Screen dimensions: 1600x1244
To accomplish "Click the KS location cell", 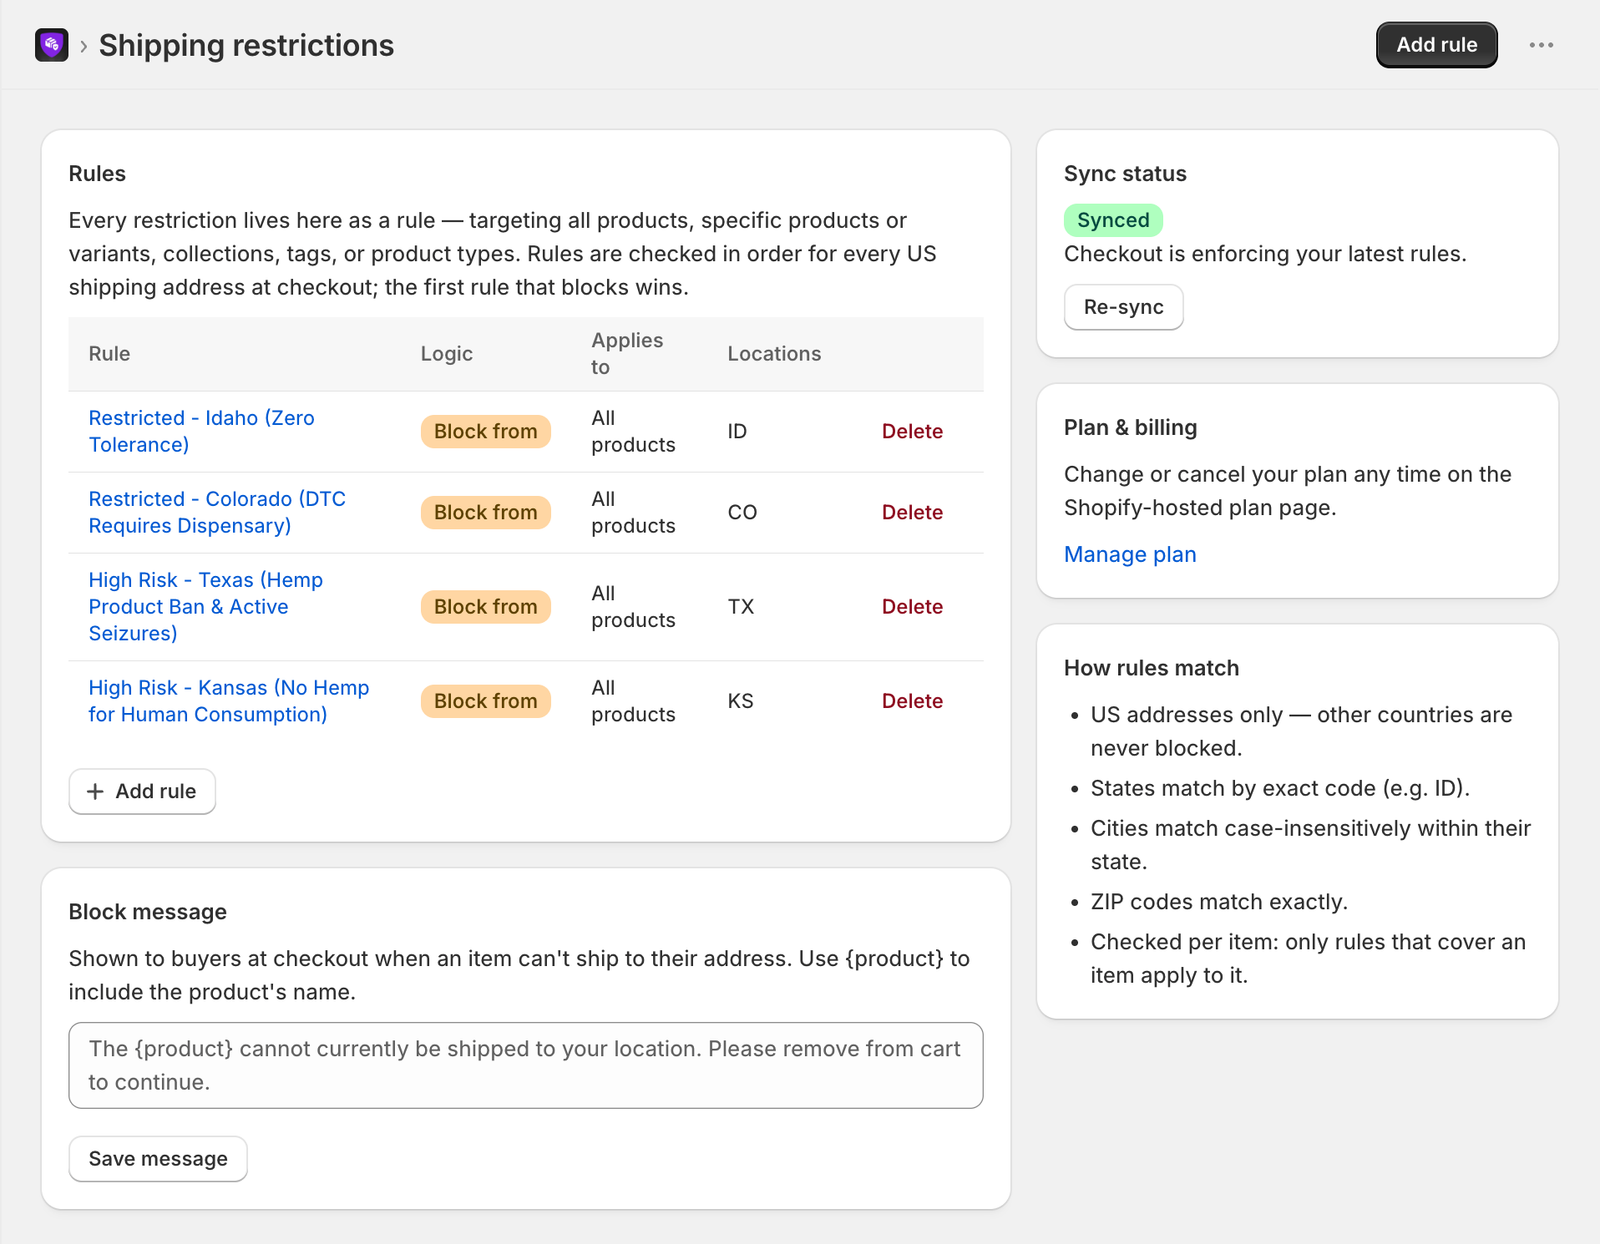I will pos(741,701).
